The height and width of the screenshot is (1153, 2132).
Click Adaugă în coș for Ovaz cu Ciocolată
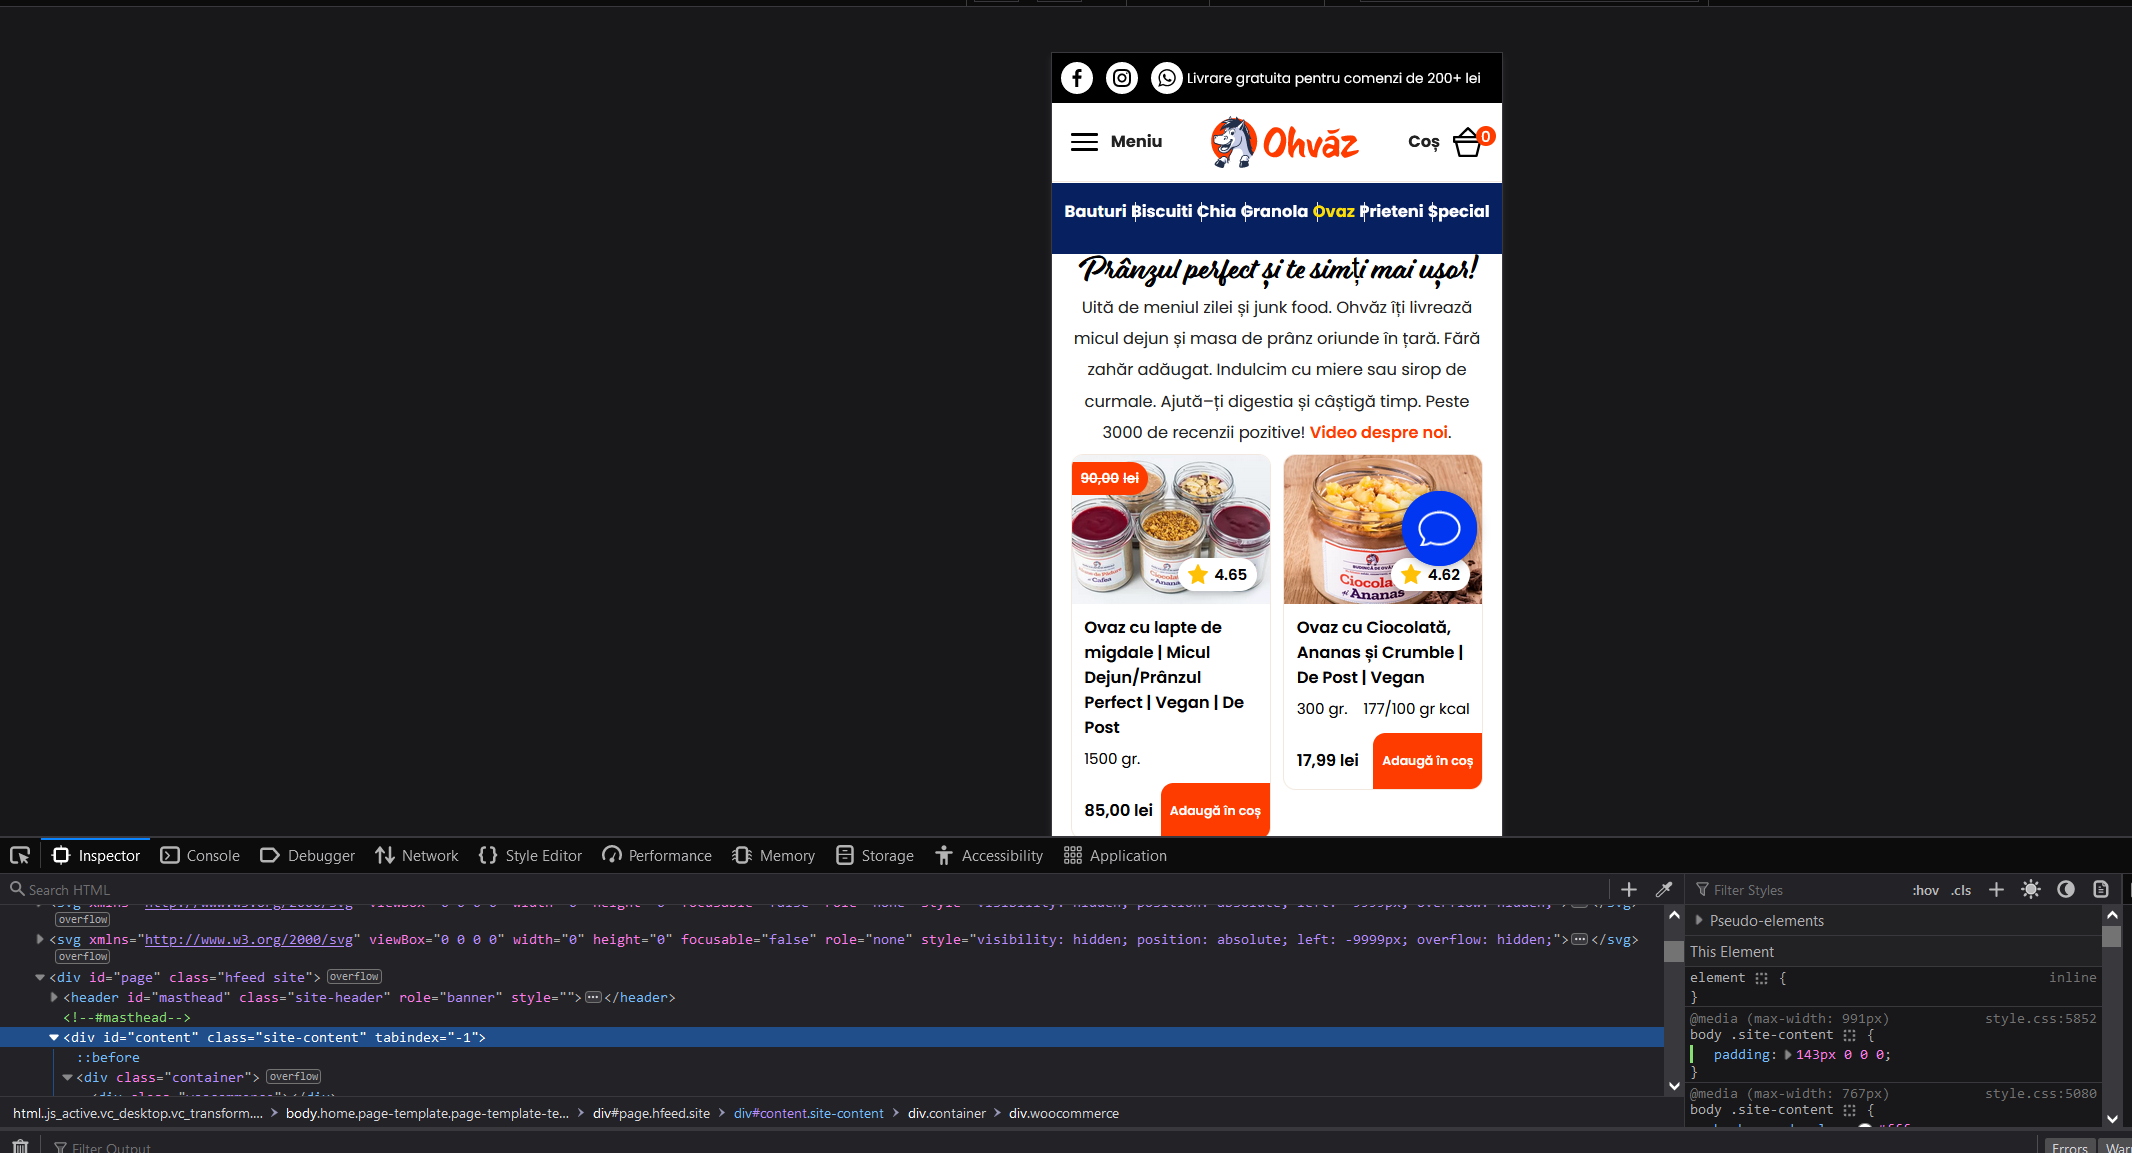point(1427,760)
